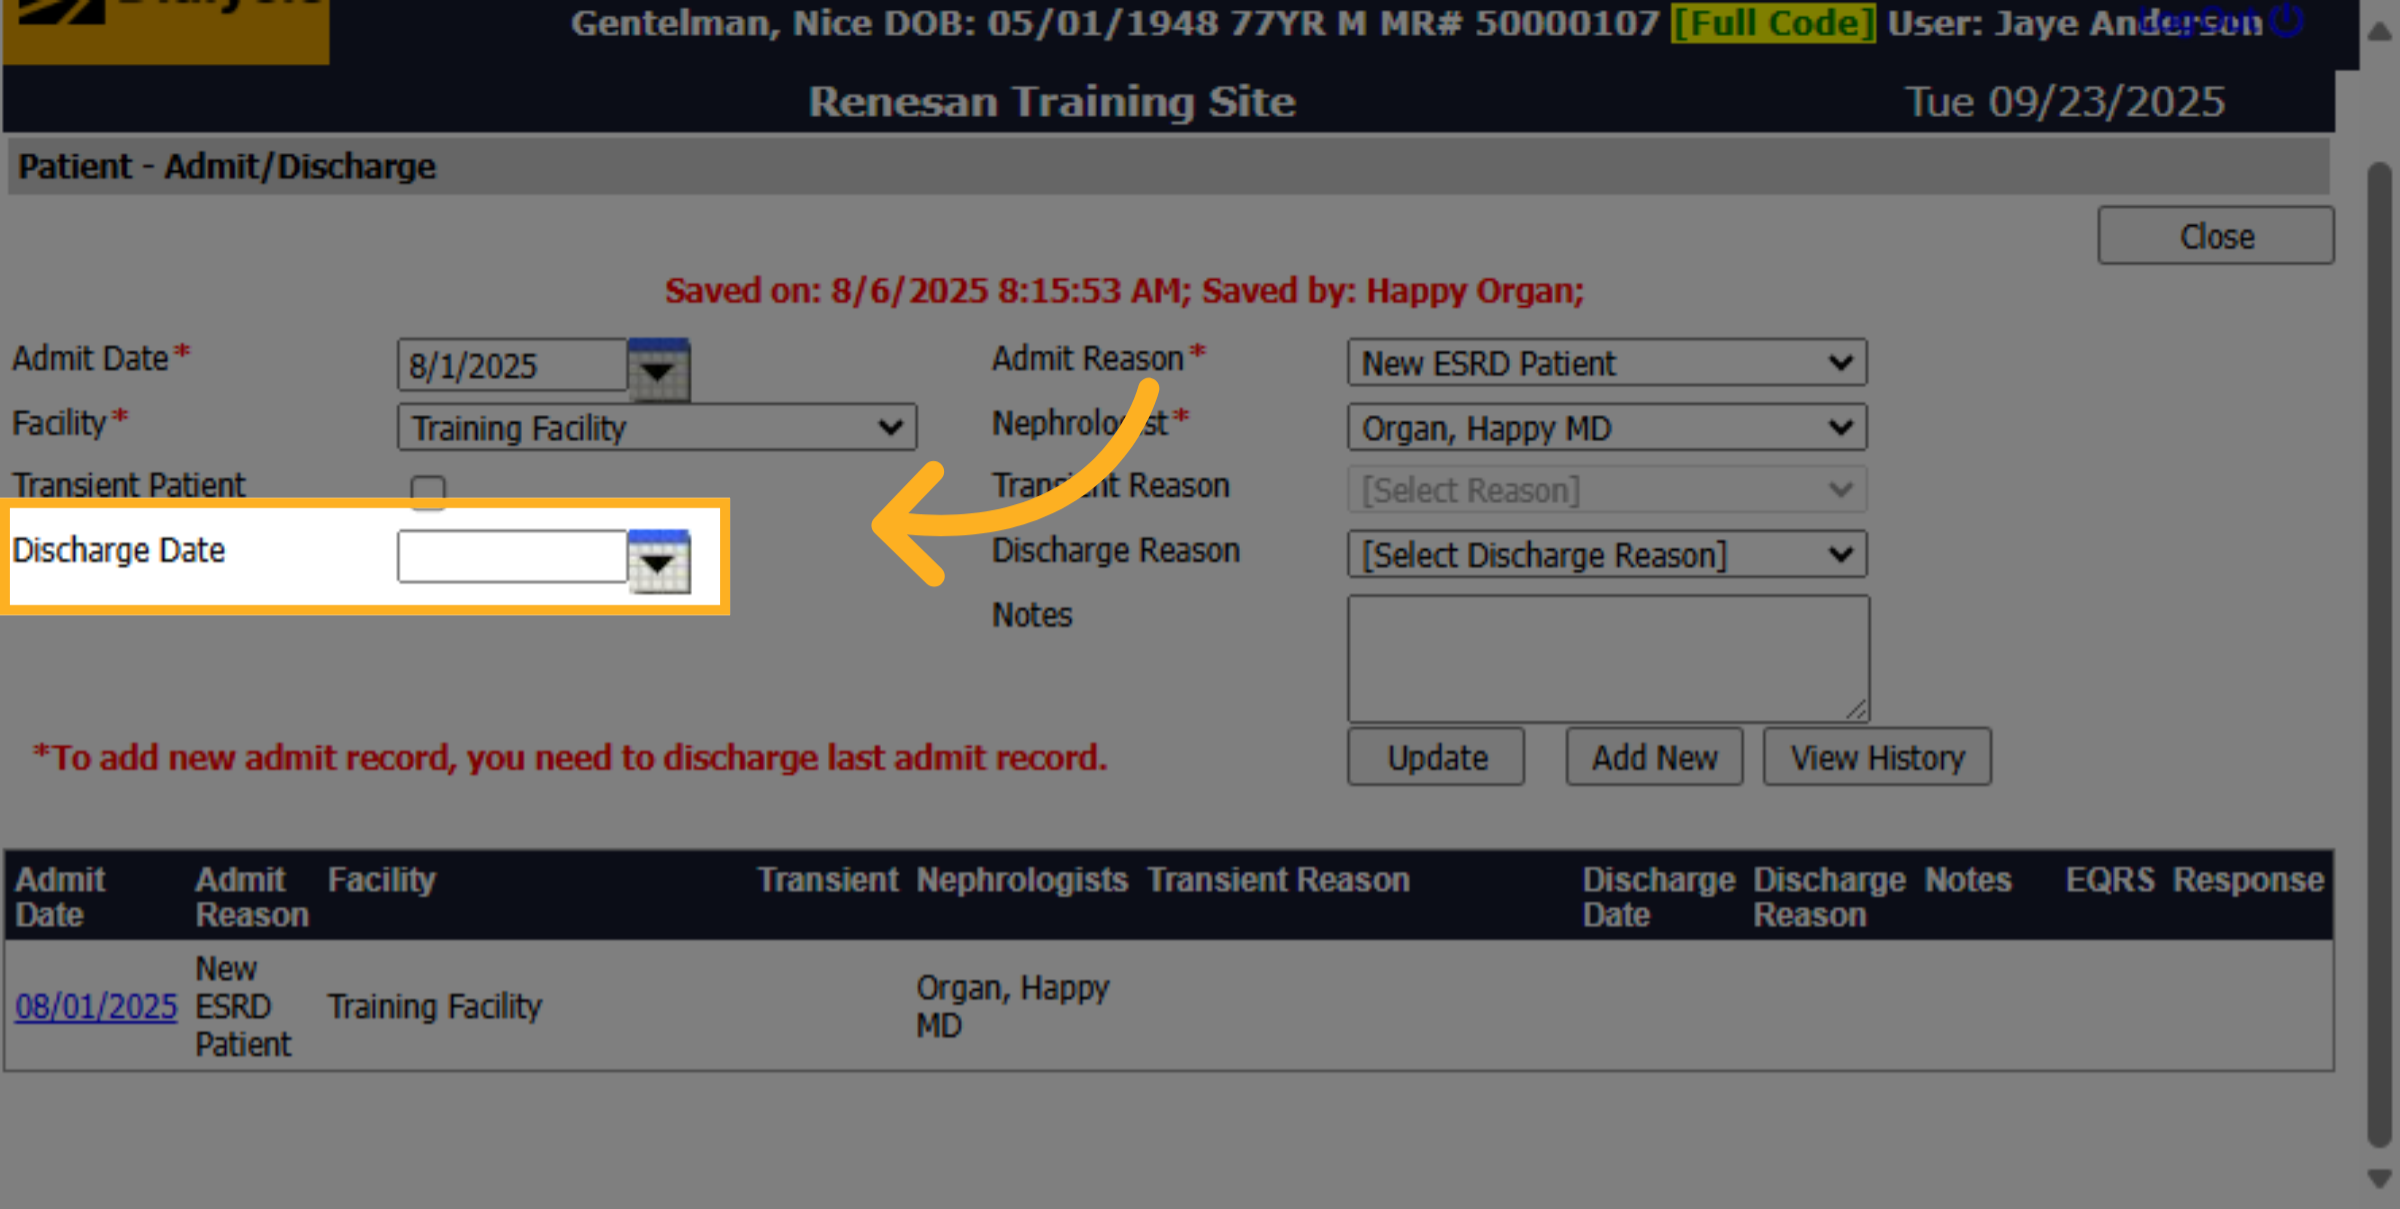Open the Discharge Reason dropdown
This screenshot has height=1209, width=2400.
coord(1606,555)
